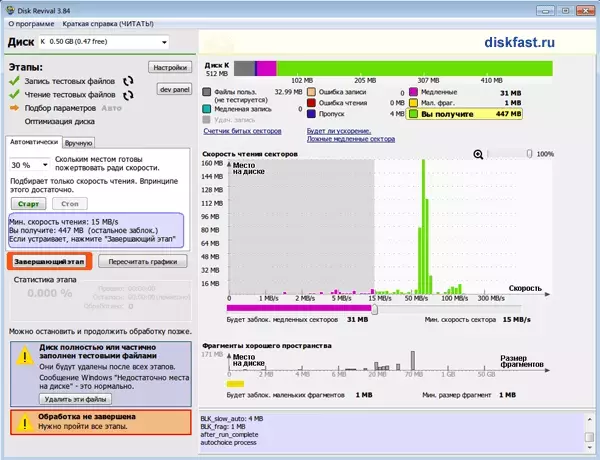The width and height of the screenshot is (600, 460).
Task: Click the Disk Revival app icon in title bar
Action: click(10, 10)
